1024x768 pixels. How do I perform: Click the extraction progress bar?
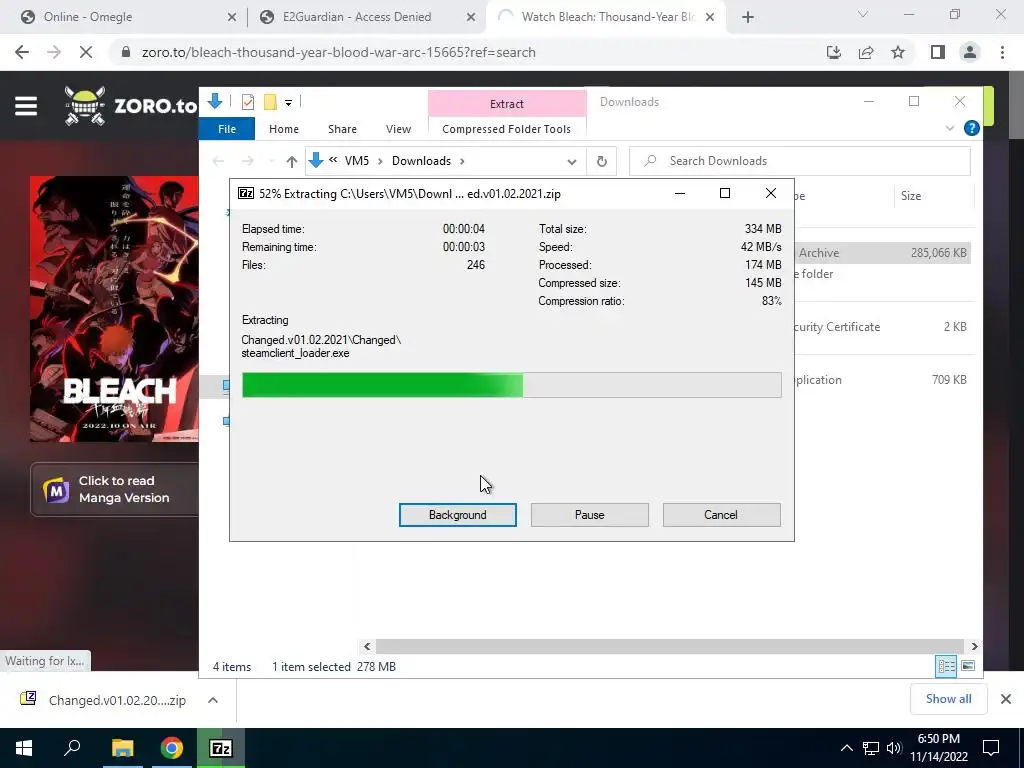pyautogui.click(x=511, y=385)
